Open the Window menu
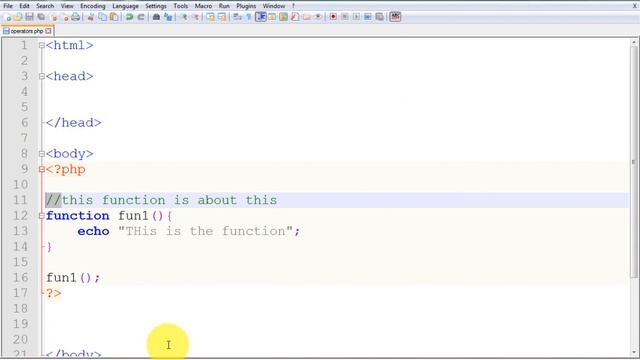Viewport: 640px width, 360px height. pyautogui.click(x=274, y=6)
